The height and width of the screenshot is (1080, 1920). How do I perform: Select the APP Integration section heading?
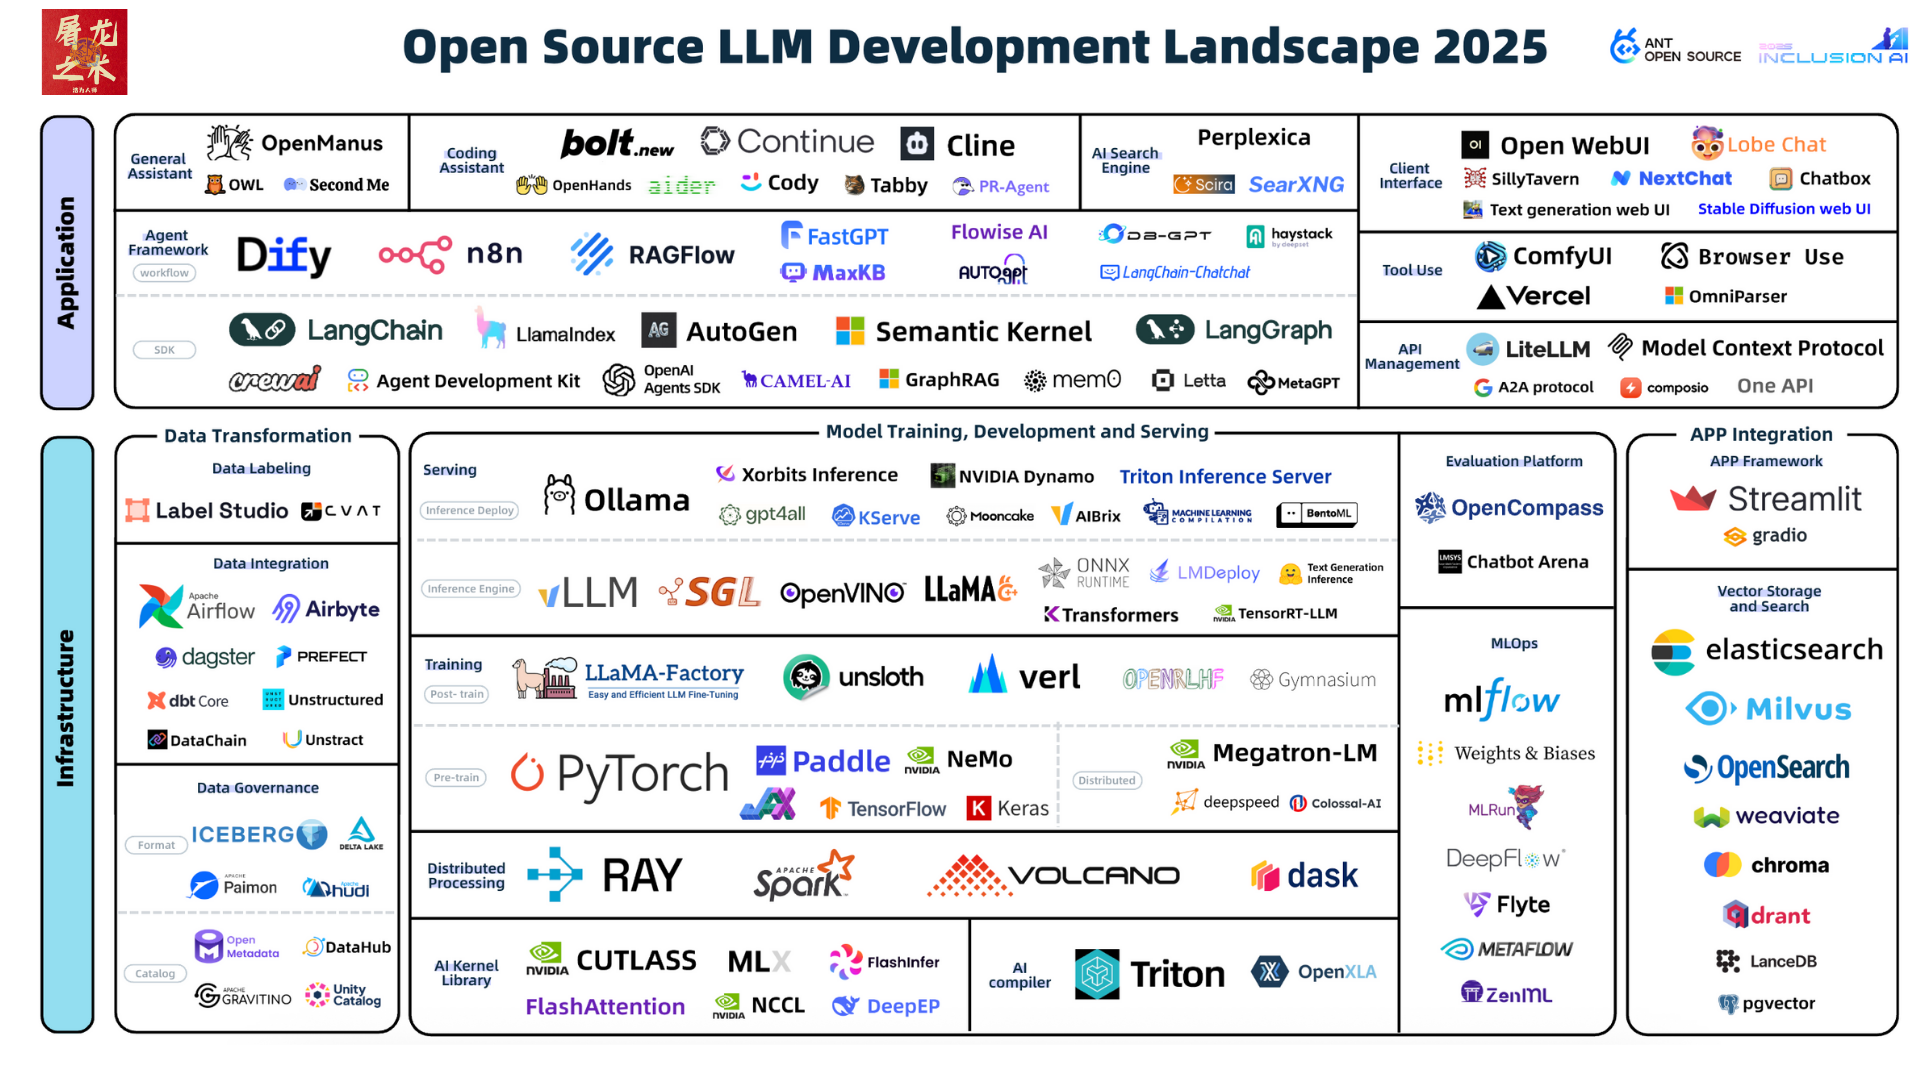(x=1761, y=434)
